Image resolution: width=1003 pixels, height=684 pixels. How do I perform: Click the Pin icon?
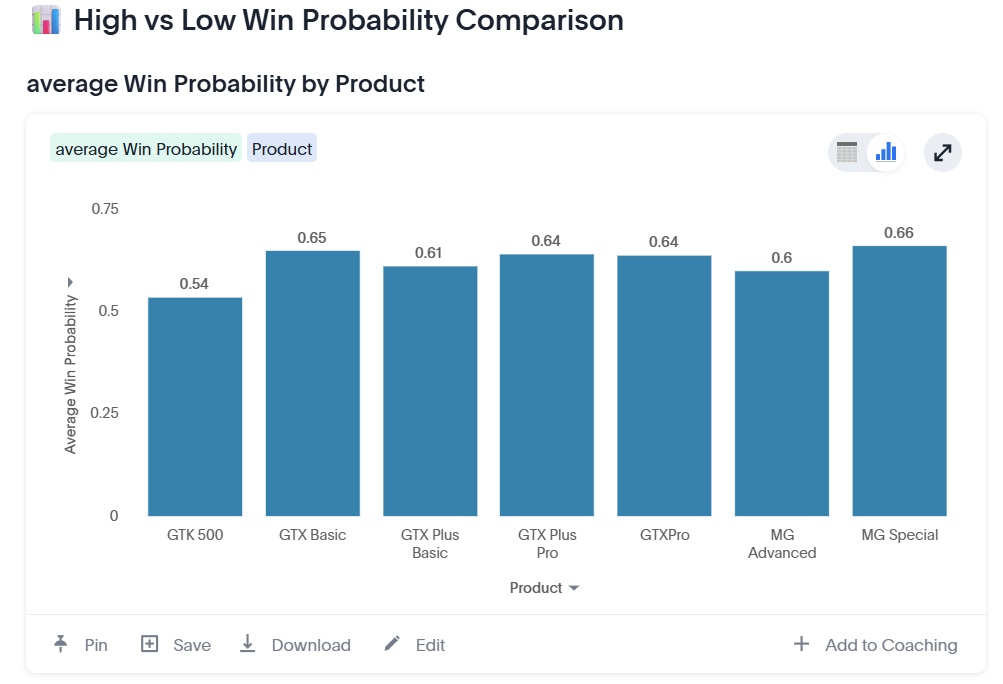pyautogui.click(x=62, y=644)
